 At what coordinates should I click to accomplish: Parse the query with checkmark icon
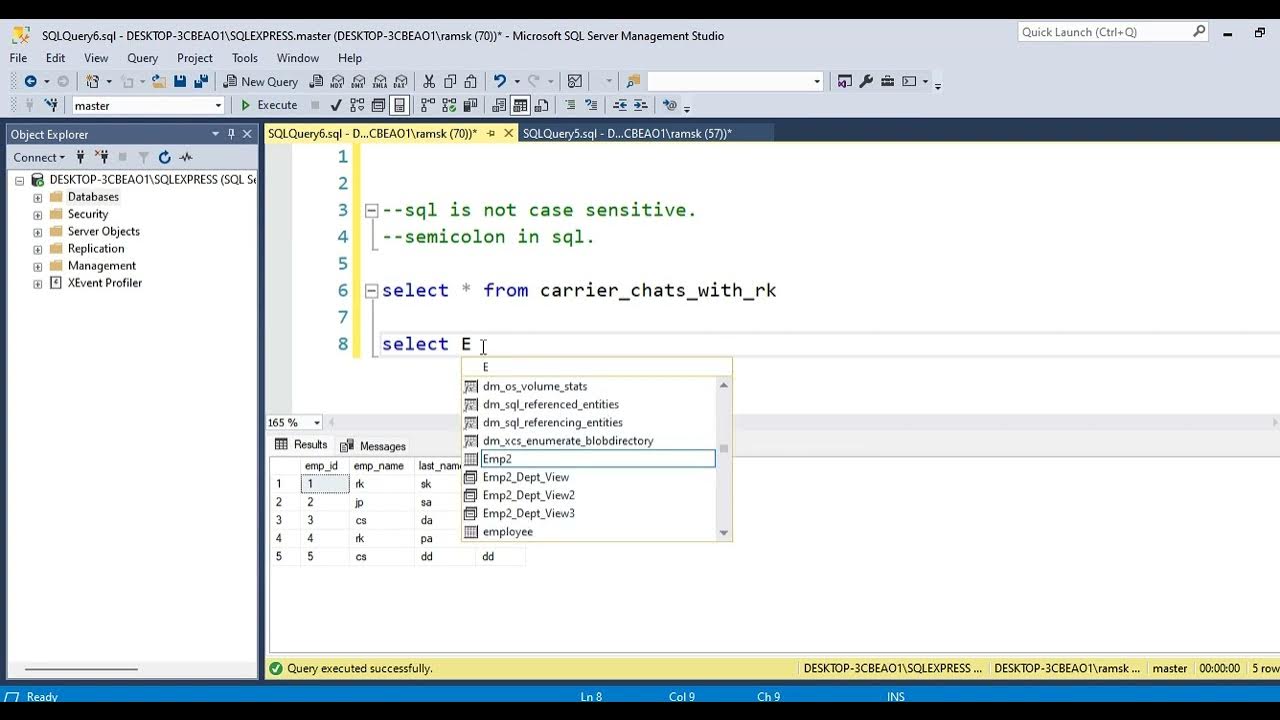pos(335,105)
